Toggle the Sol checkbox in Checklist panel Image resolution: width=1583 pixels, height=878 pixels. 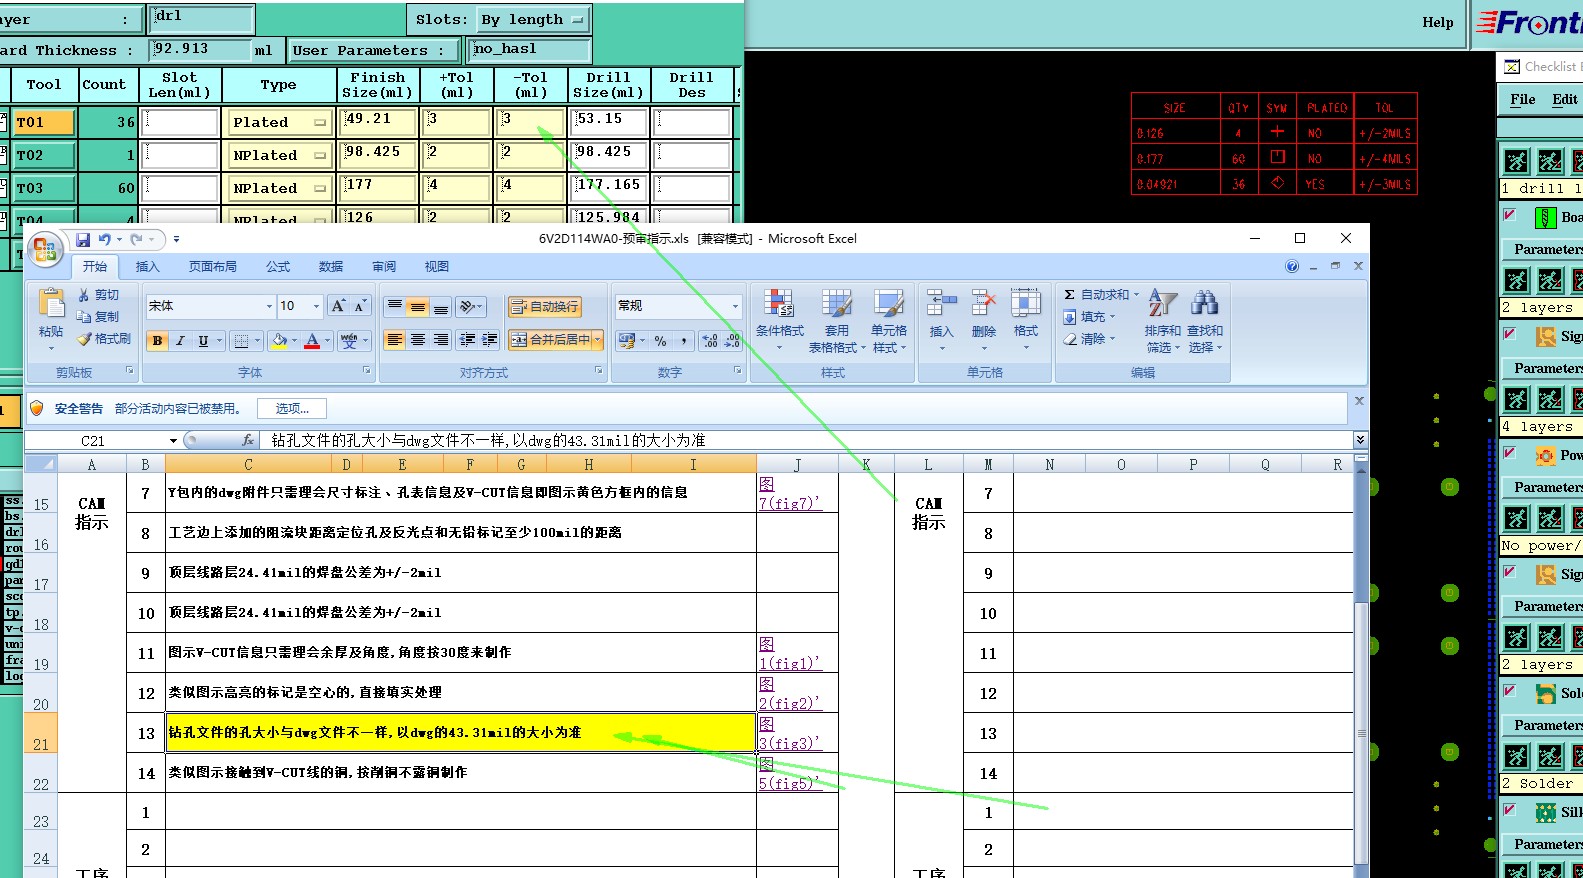point(1510,692)
